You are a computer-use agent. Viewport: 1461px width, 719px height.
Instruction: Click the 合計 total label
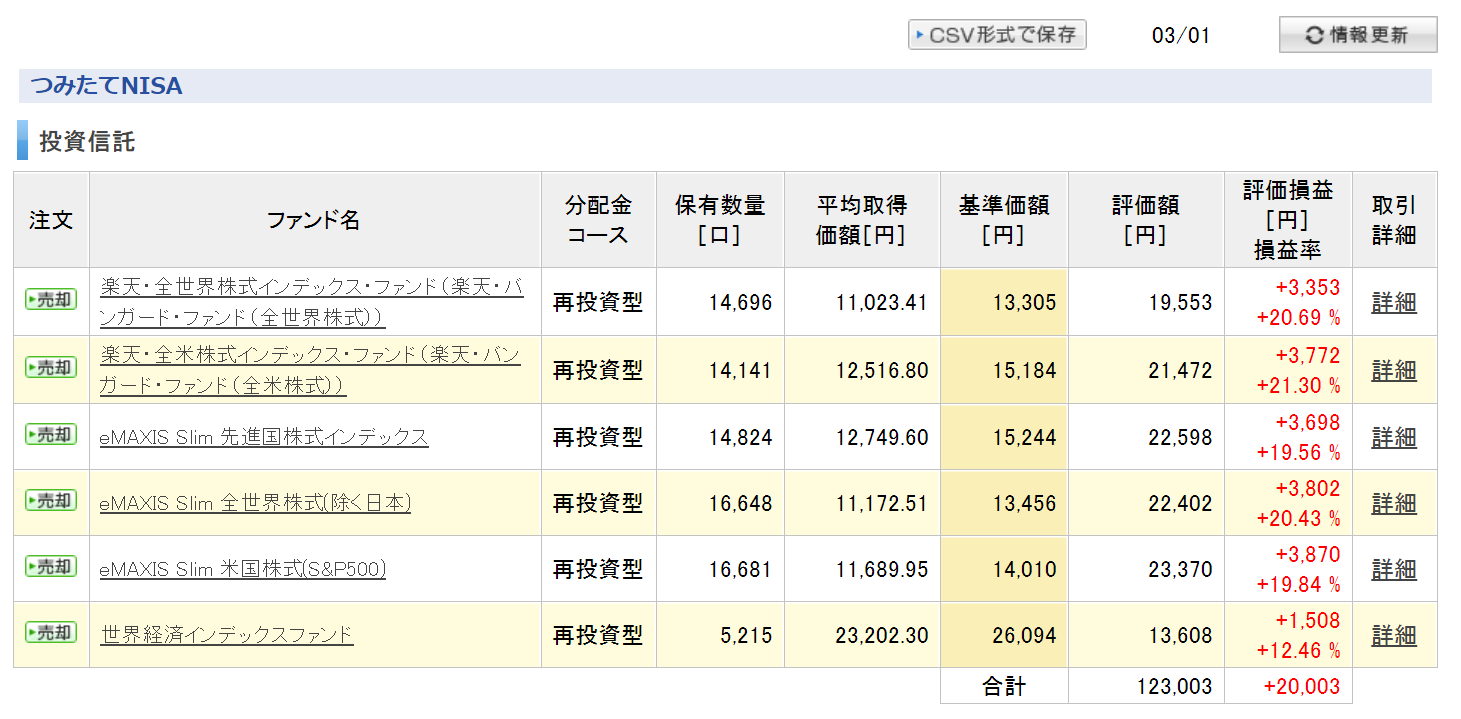coord(1004,687)
